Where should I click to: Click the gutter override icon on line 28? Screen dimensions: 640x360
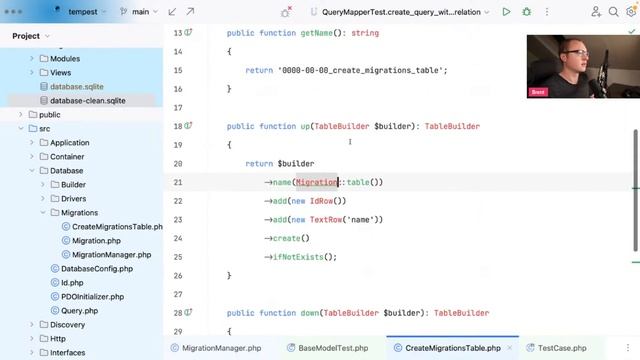pyautogui.click(x=188, y=313)
